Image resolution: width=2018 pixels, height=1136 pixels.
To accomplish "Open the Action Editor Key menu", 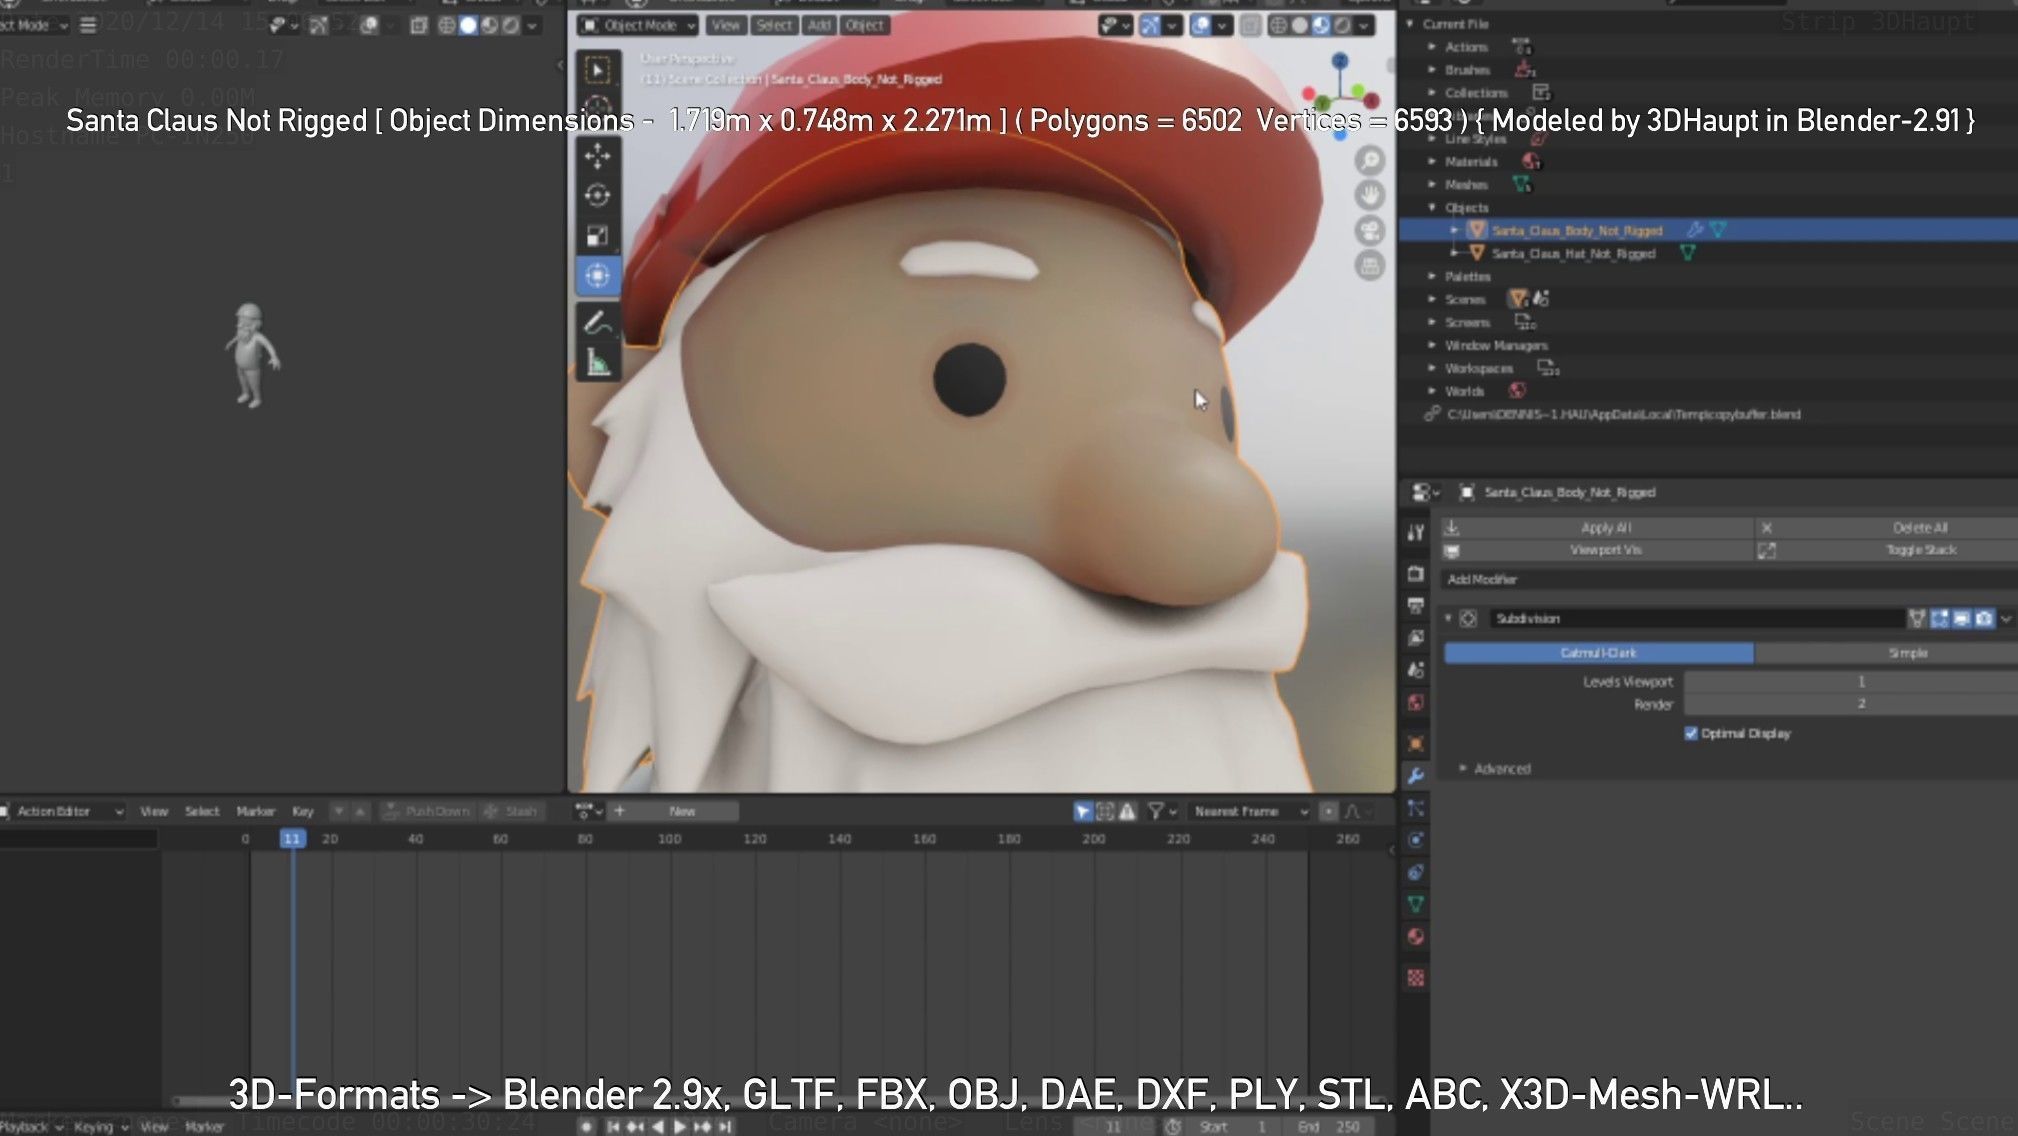I will 302,811.
